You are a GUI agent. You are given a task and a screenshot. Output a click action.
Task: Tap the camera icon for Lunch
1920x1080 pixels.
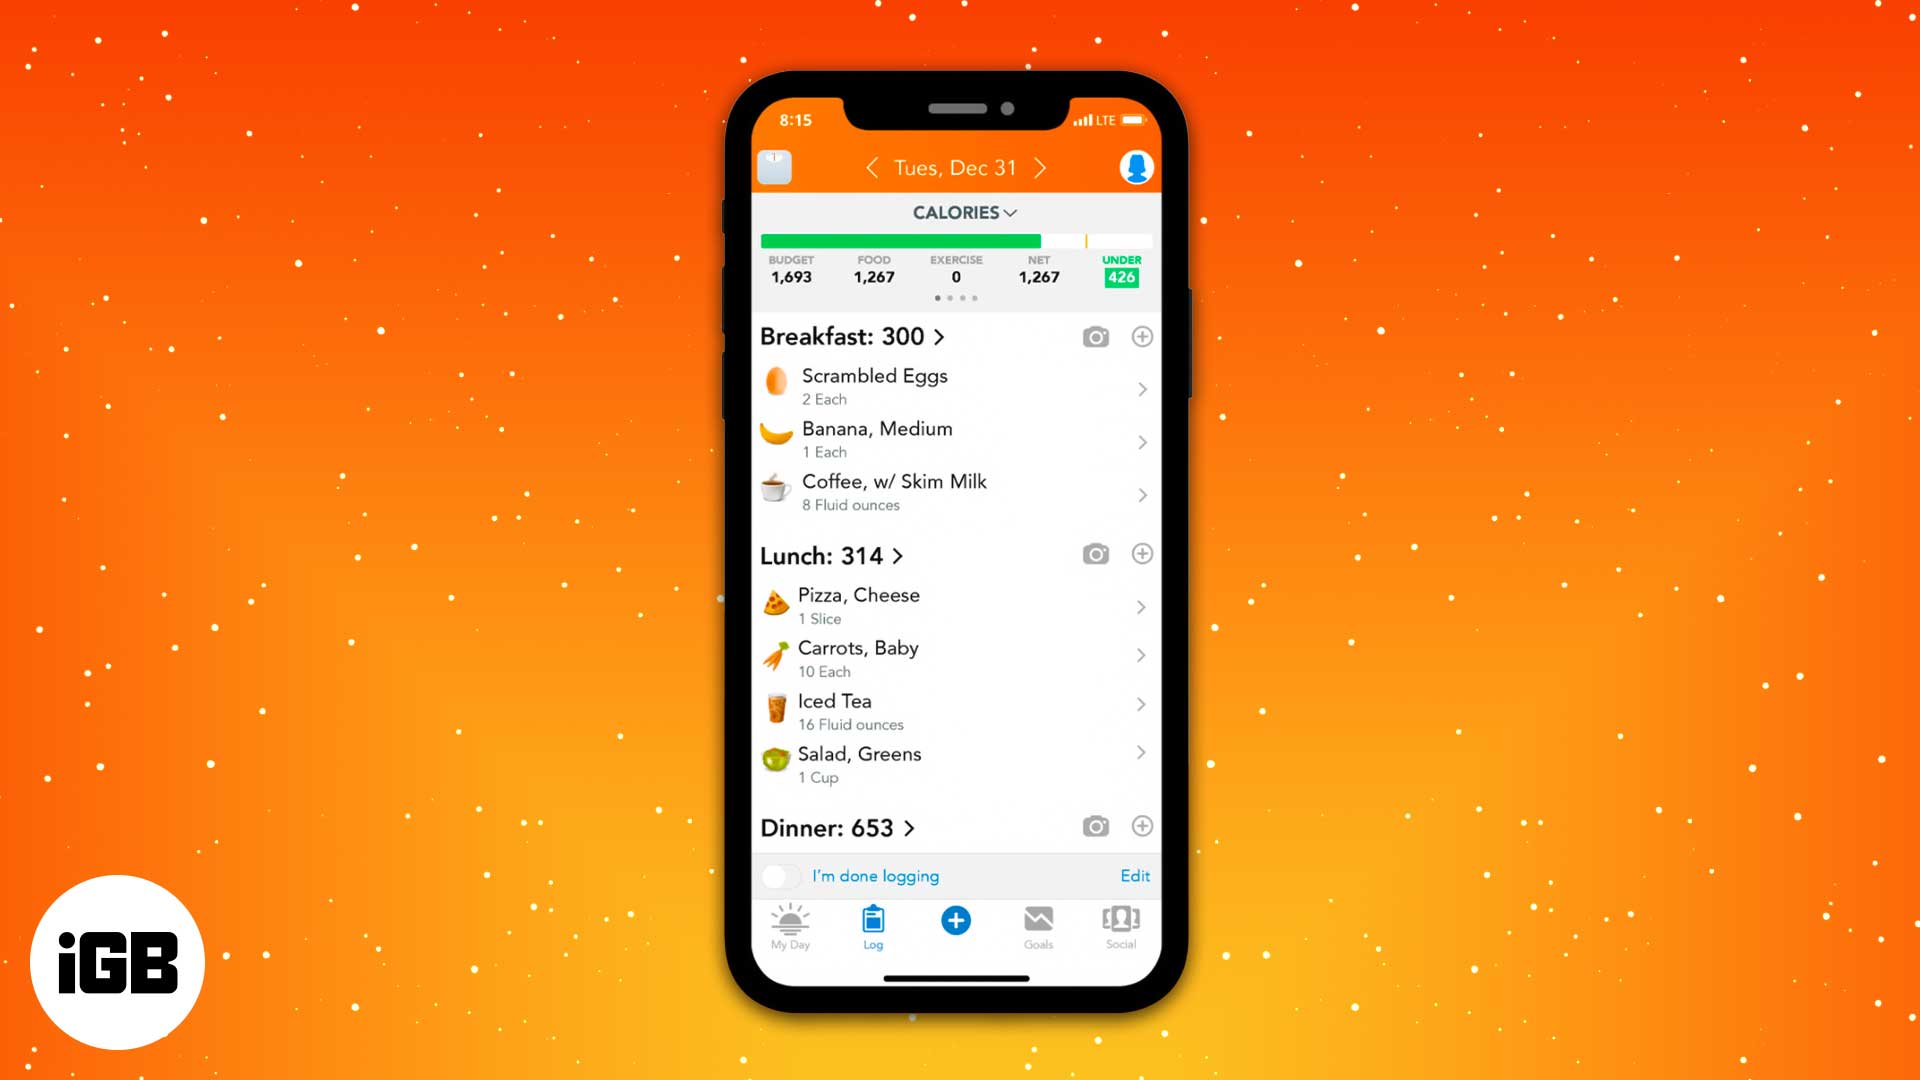(x=1096, y=555)
